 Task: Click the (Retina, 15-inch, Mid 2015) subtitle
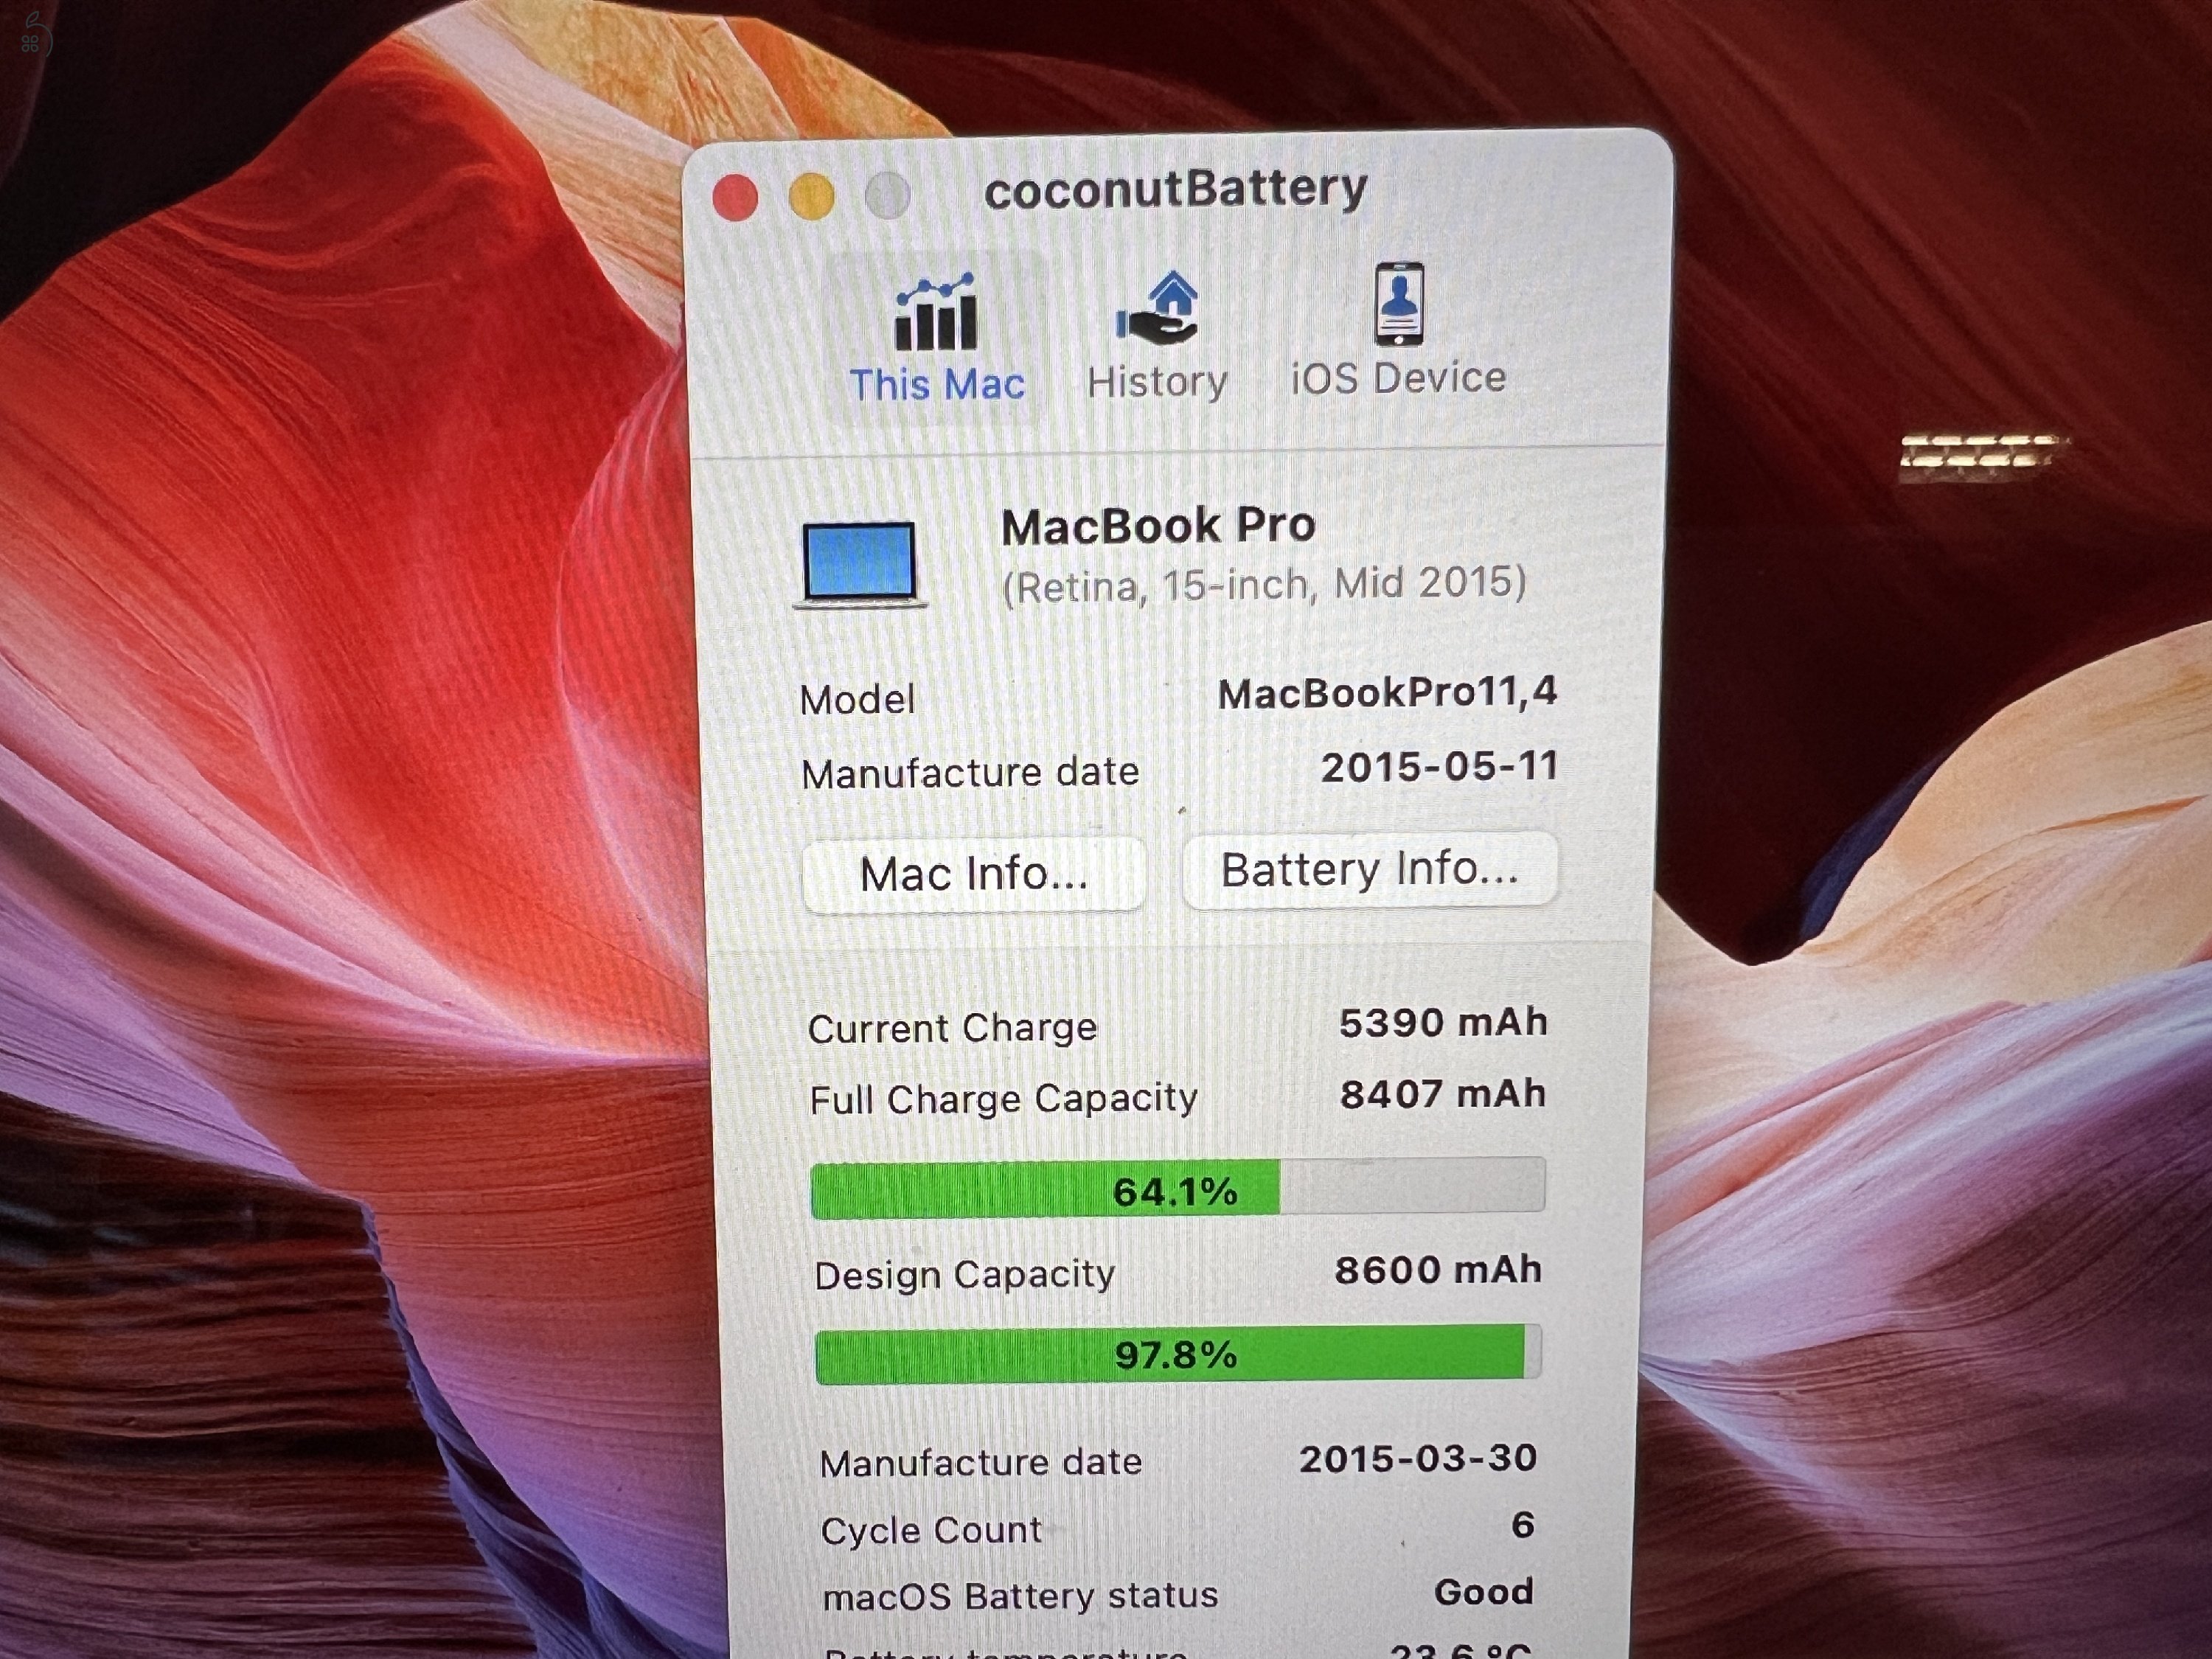coord(1264,584)
